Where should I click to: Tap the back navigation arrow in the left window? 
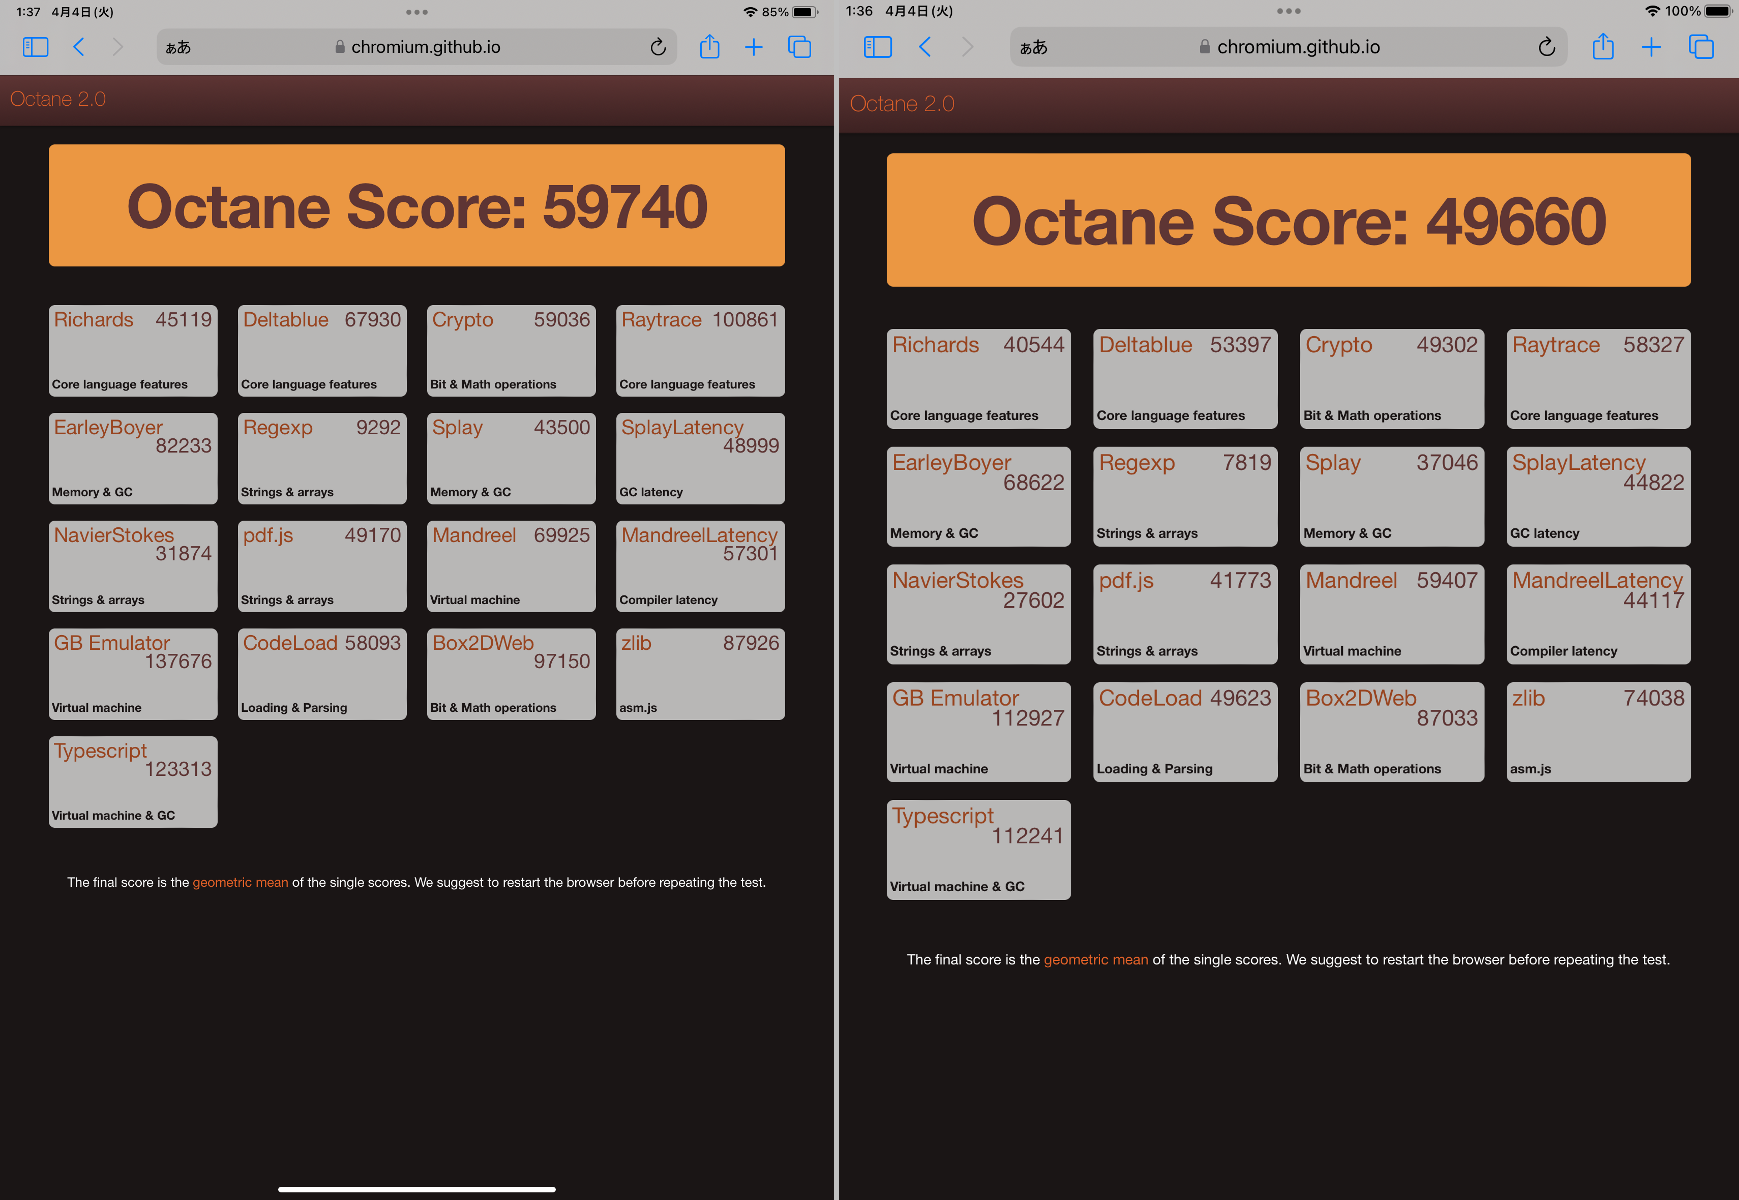(79, 46)
